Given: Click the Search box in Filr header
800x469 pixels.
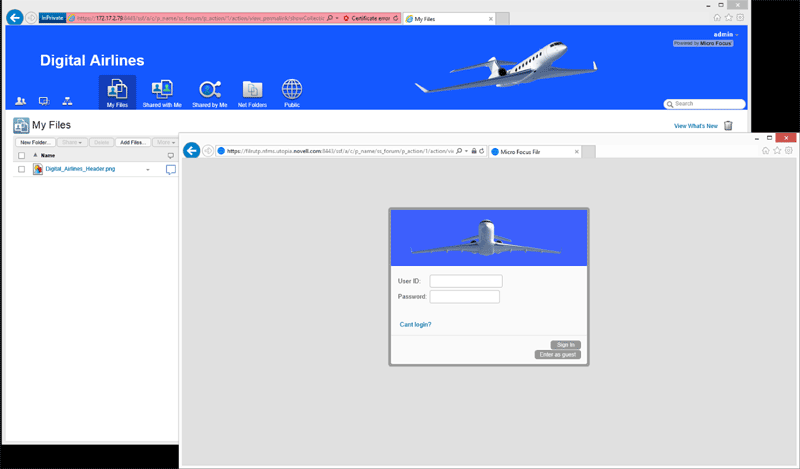Looking at the screenshot, I should [x=705, y=104].
